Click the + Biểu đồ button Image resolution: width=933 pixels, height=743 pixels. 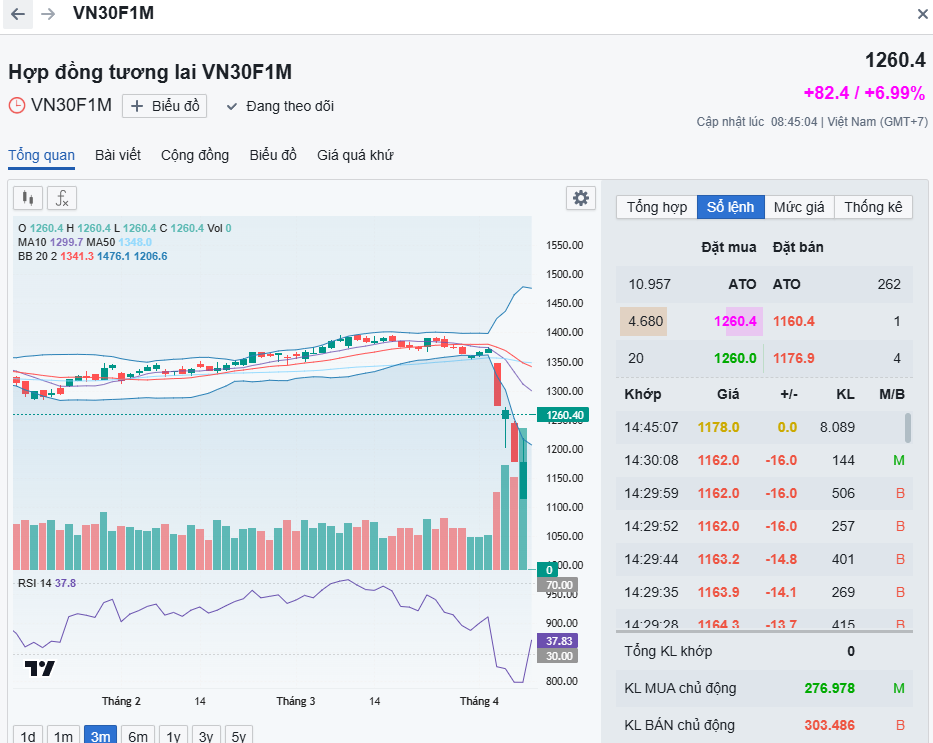tap(165, 106)
